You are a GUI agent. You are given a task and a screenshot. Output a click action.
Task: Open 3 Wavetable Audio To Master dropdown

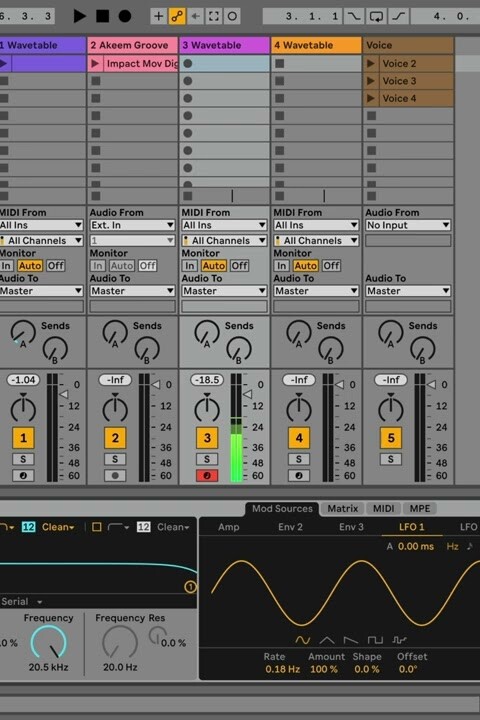(x=224, y=291)
